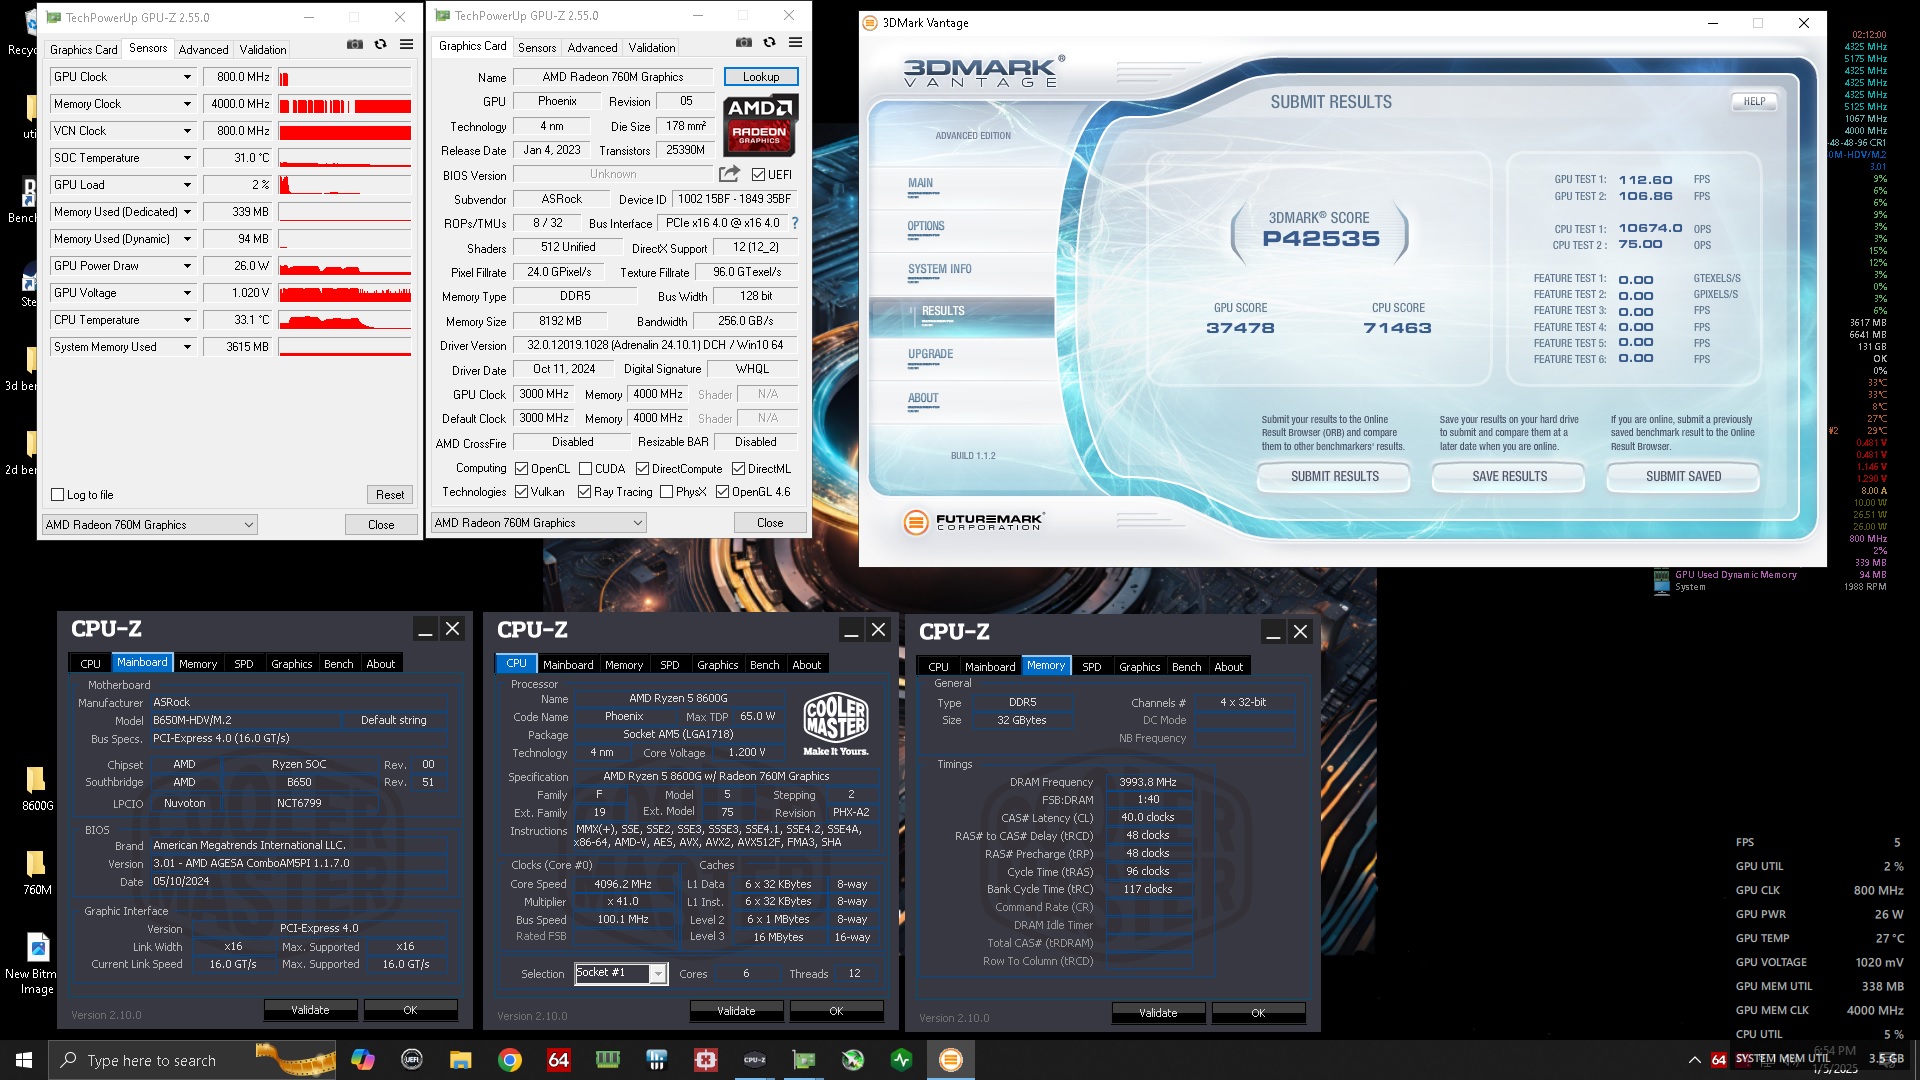The image size is (1920, 1080).
Task: Toggle the UEFI checkbox
Action: [758, 175]
